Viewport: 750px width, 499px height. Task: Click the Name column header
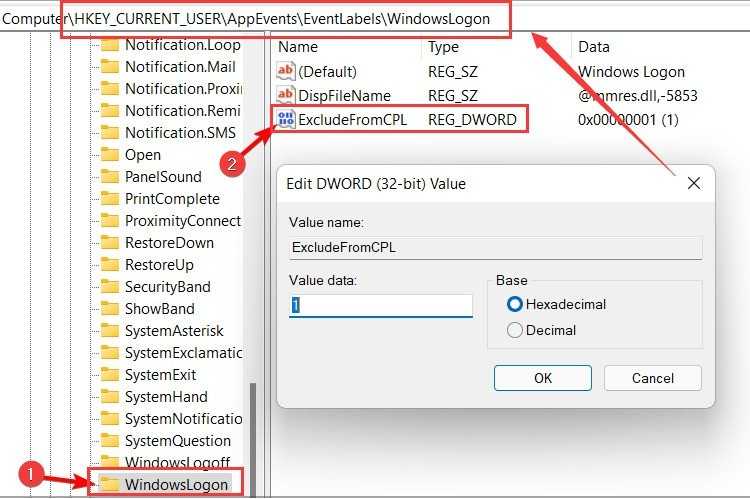[x=298, y=47]
